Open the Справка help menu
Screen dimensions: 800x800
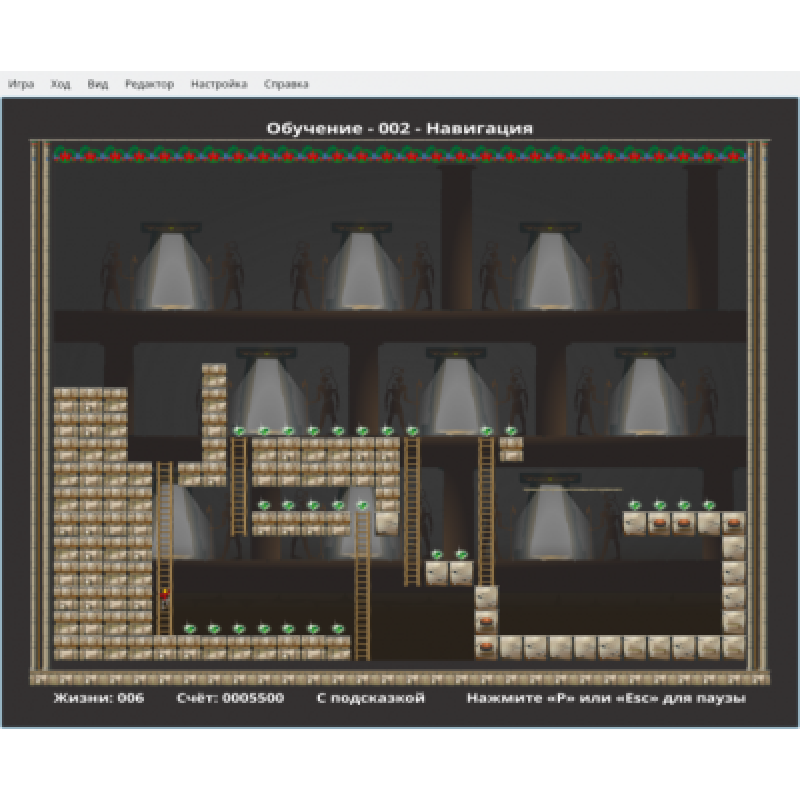coord(286,85)
